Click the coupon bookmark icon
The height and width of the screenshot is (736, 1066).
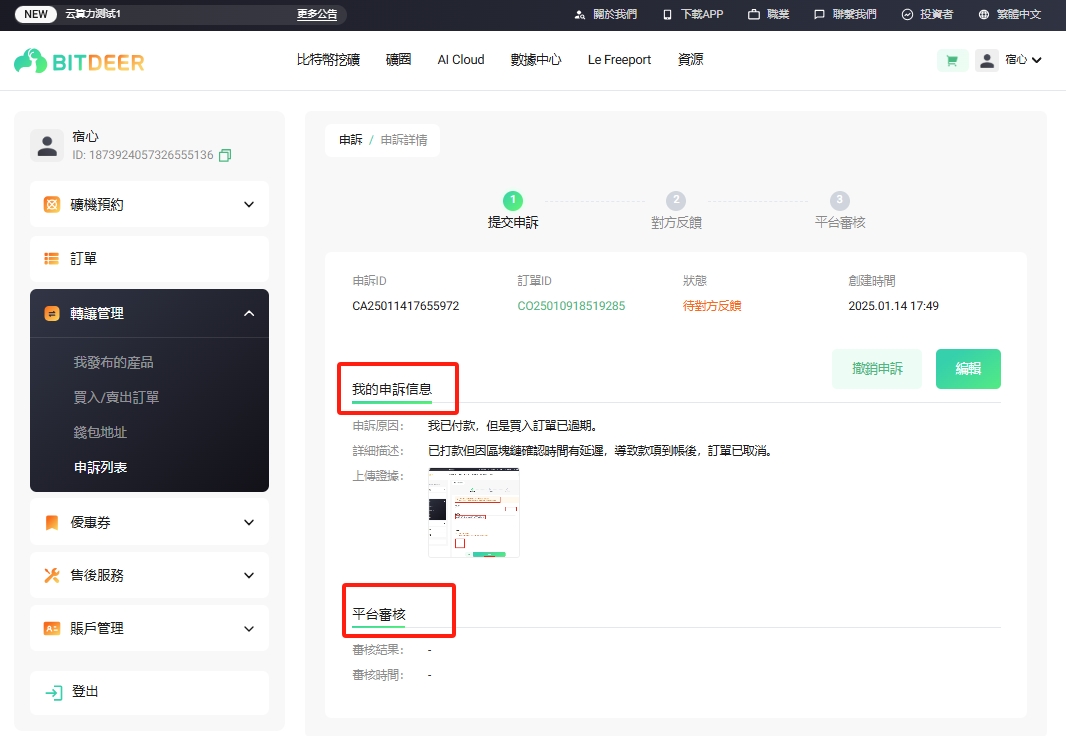(x=52, y=522)
